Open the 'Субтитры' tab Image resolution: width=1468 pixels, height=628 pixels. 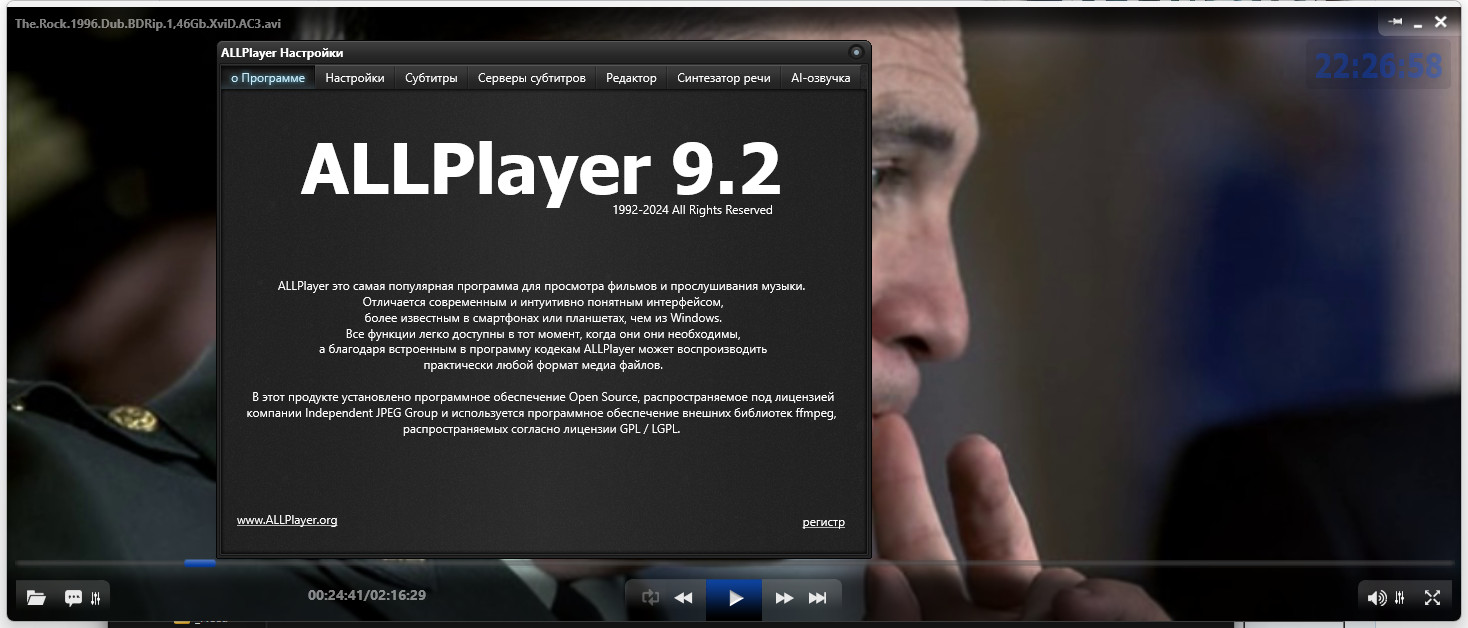tap(431, 77)
